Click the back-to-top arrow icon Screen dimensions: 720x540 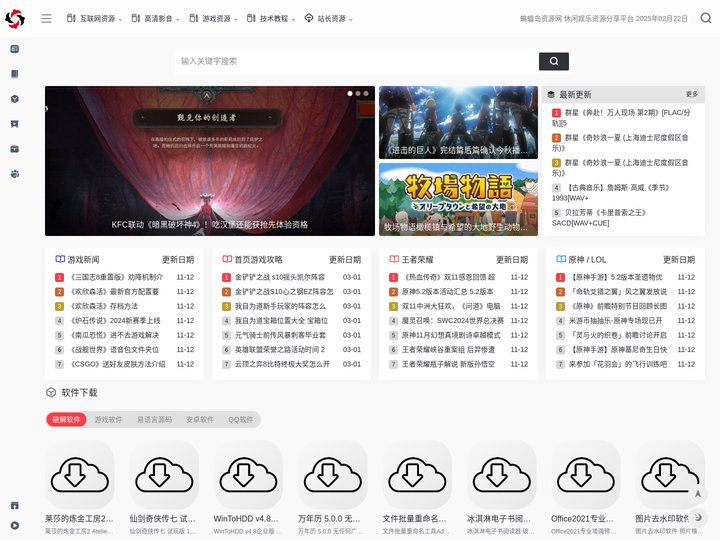coord(698,494)
